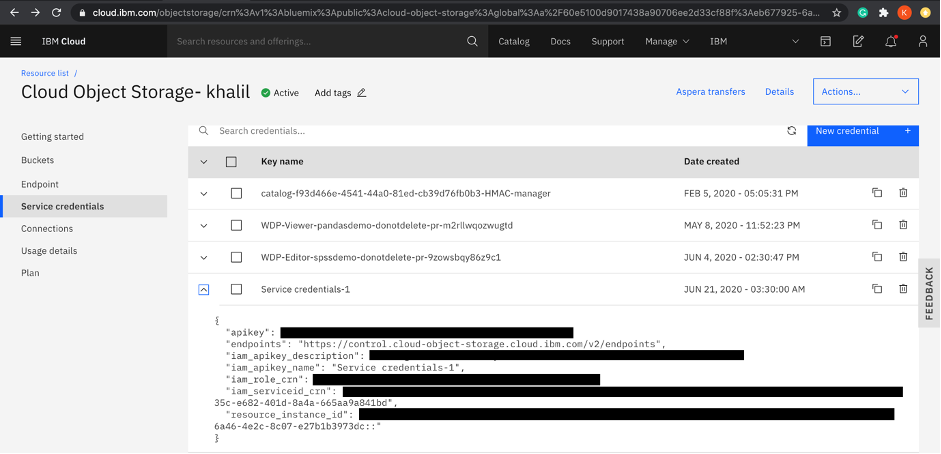Open Buckets in sidebar
Image resolution: width=941 pixels, height=454 pixels.
pyautogui.click(x=37, y=160)
